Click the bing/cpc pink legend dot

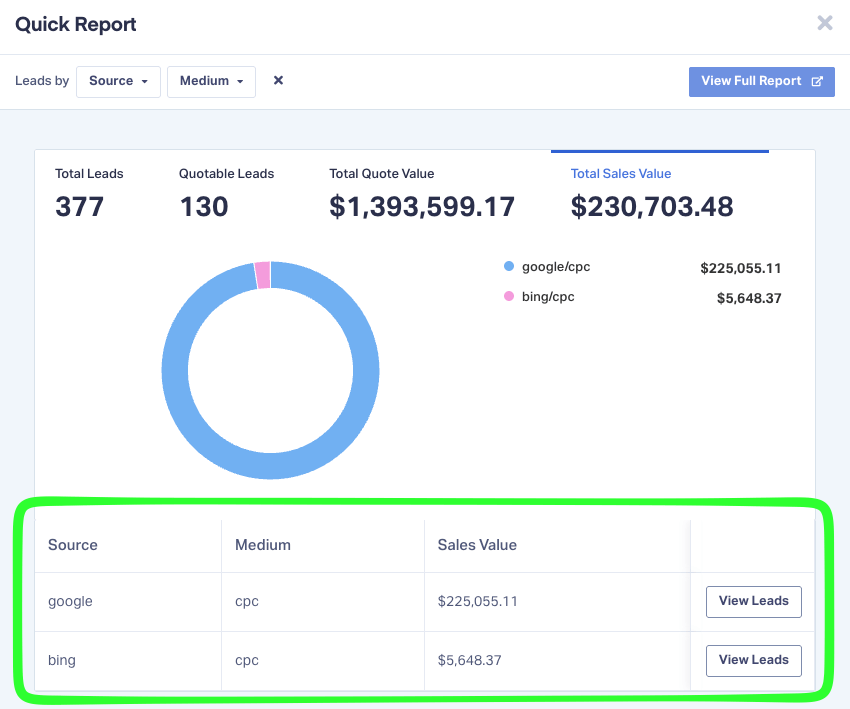click(x=509, y=296)
